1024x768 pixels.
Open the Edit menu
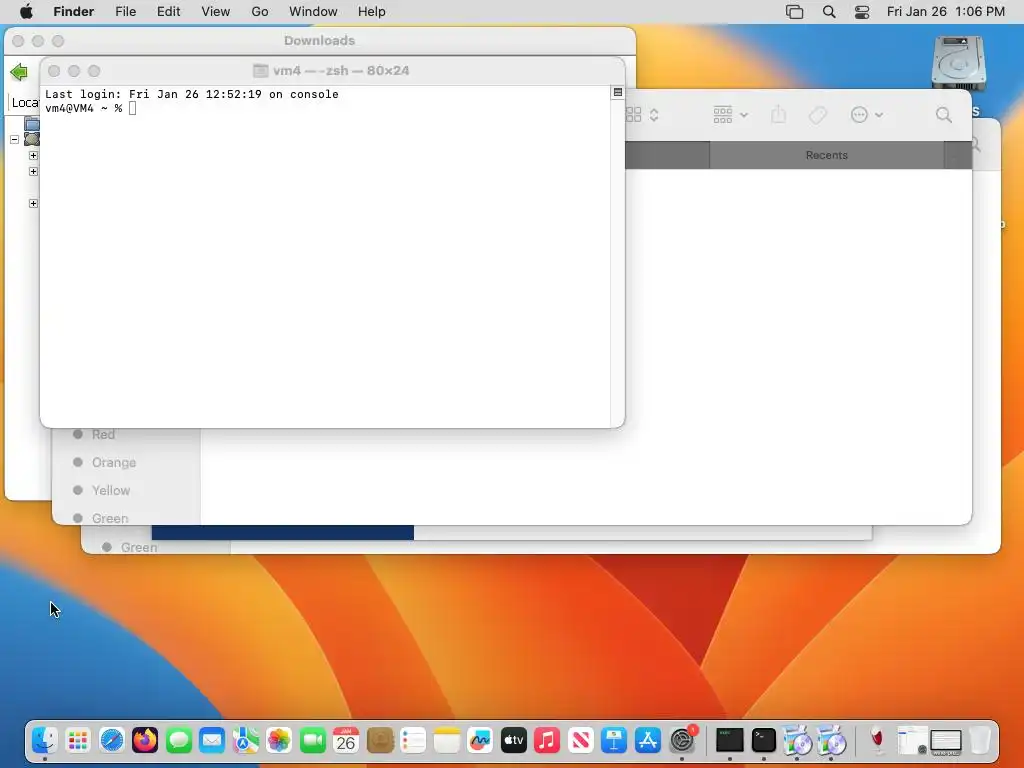point(168,12)
